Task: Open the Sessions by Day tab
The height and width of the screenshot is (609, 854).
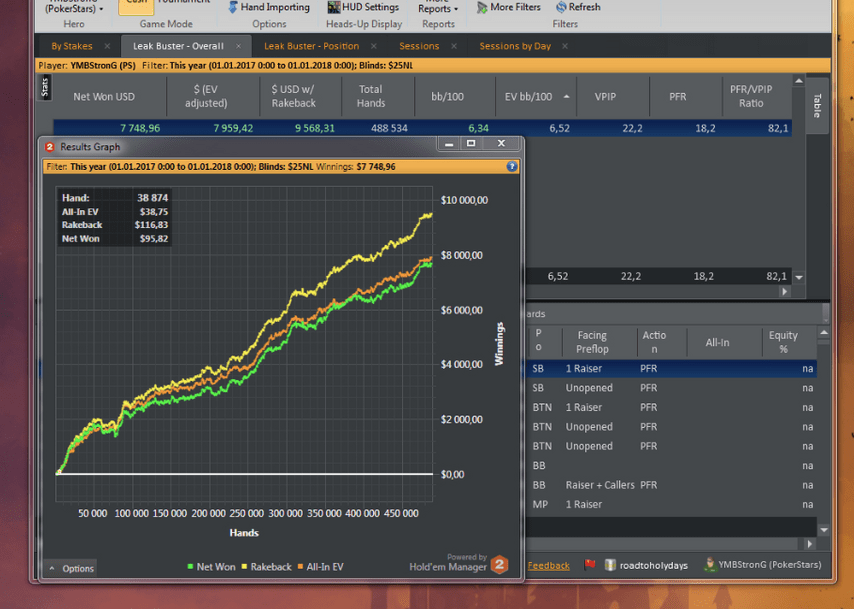Action: pyautogui.click(x=515, y=46)
